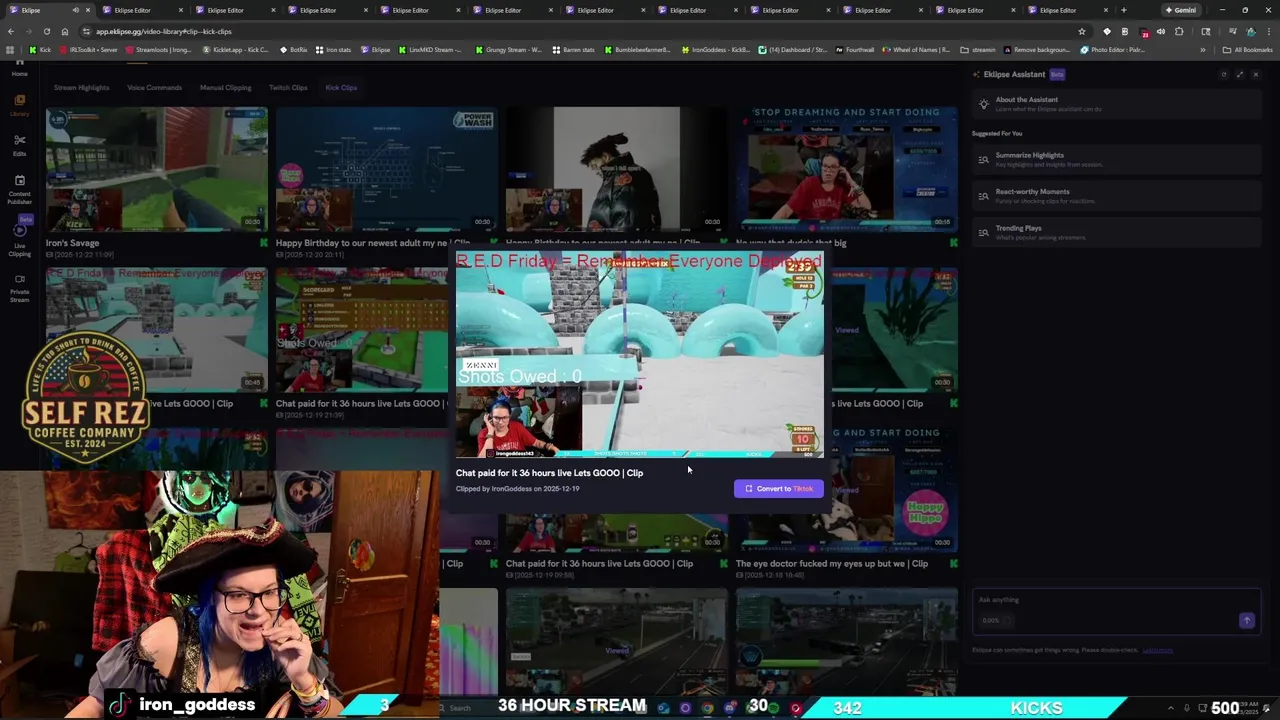Open IRLToolkit Server bookmark
Image resolution: width=1280 pixels, height=720 pixels.
pos(88,49)
